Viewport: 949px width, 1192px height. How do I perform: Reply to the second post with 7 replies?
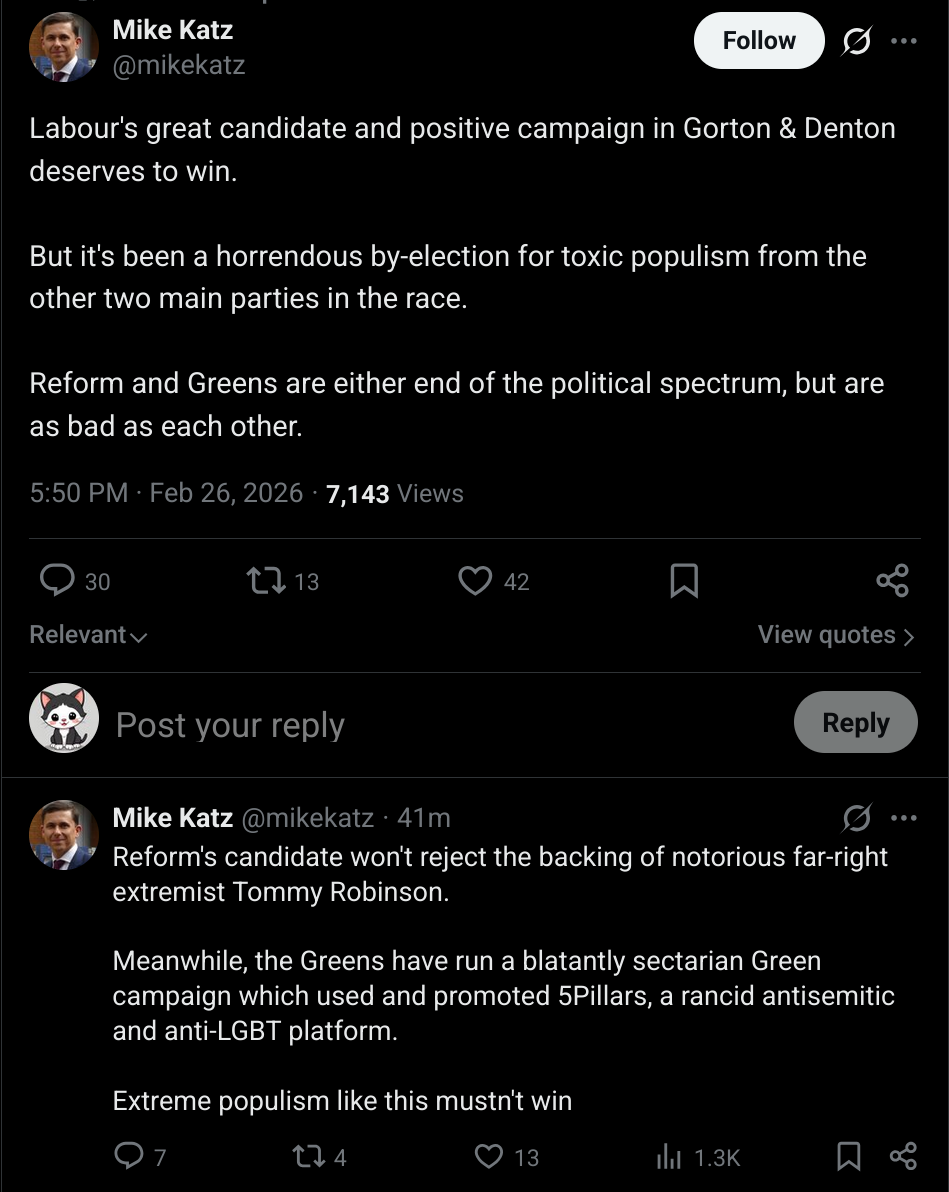point(128,1157)
